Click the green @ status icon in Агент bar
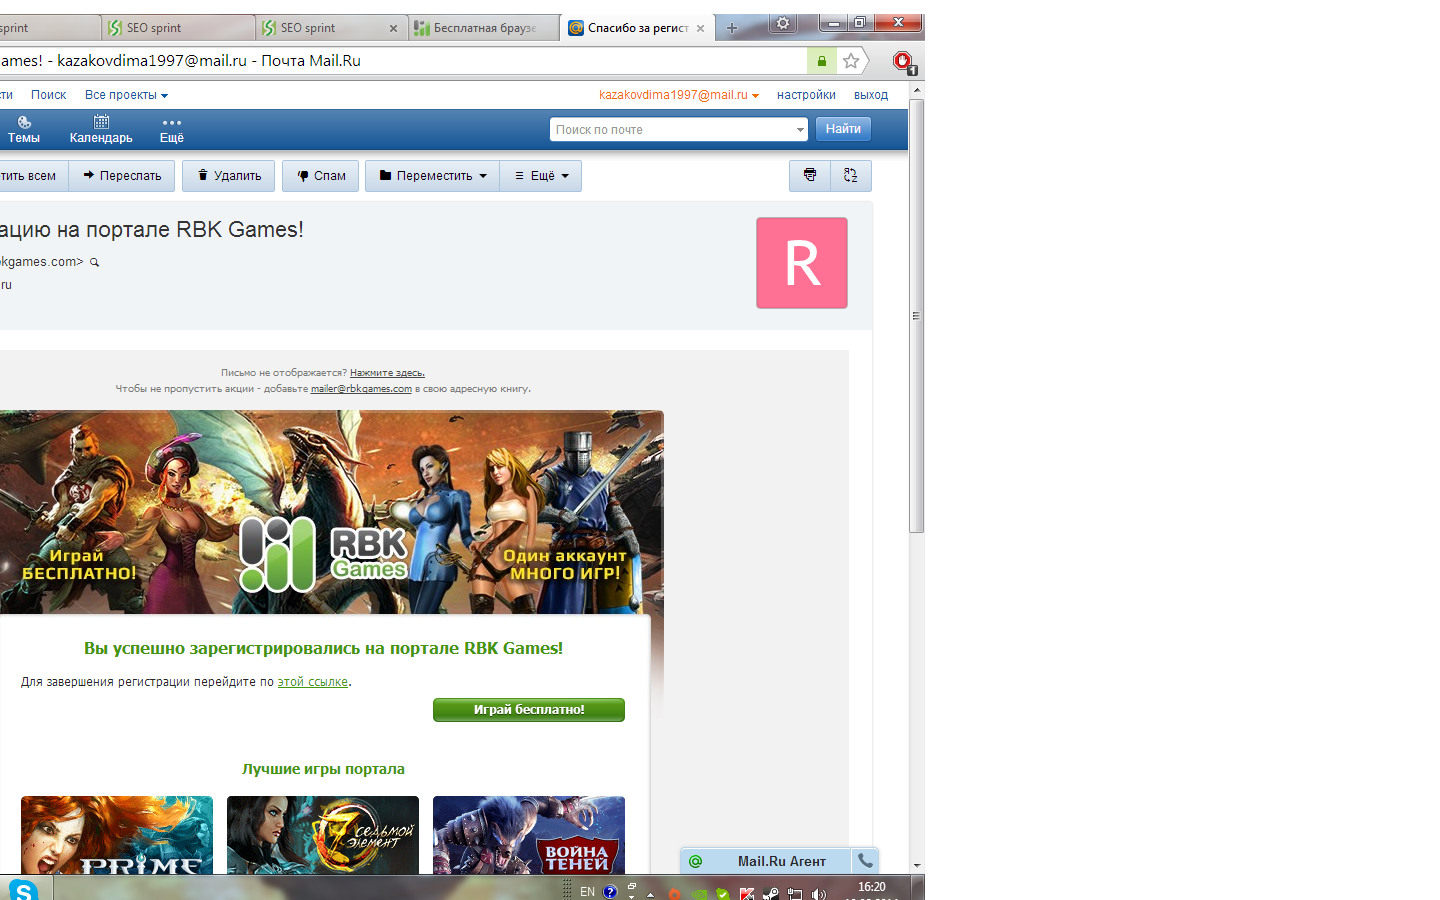The width and height of the screenshot is (1440, 900). [x=696, y=861]
